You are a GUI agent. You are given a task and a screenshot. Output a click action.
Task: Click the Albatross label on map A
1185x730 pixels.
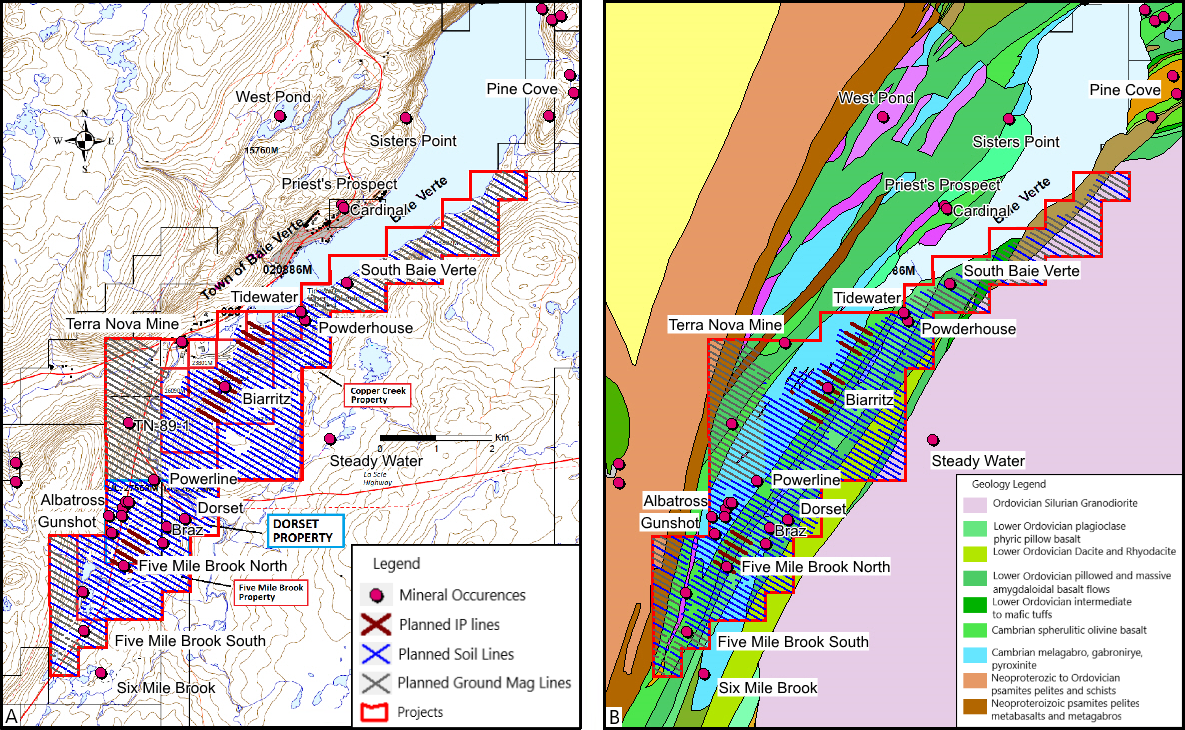click(73, 500)
